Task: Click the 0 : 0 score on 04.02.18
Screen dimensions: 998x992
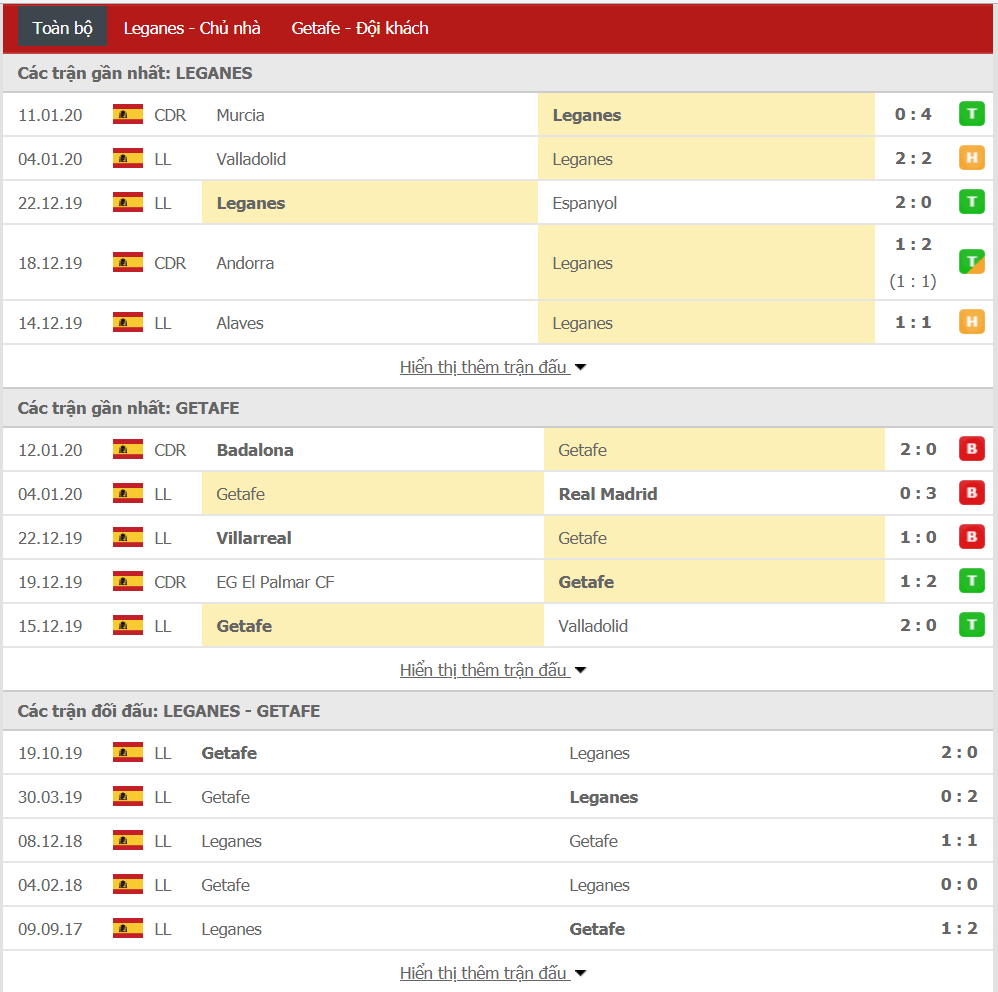Action: (959, 884)
